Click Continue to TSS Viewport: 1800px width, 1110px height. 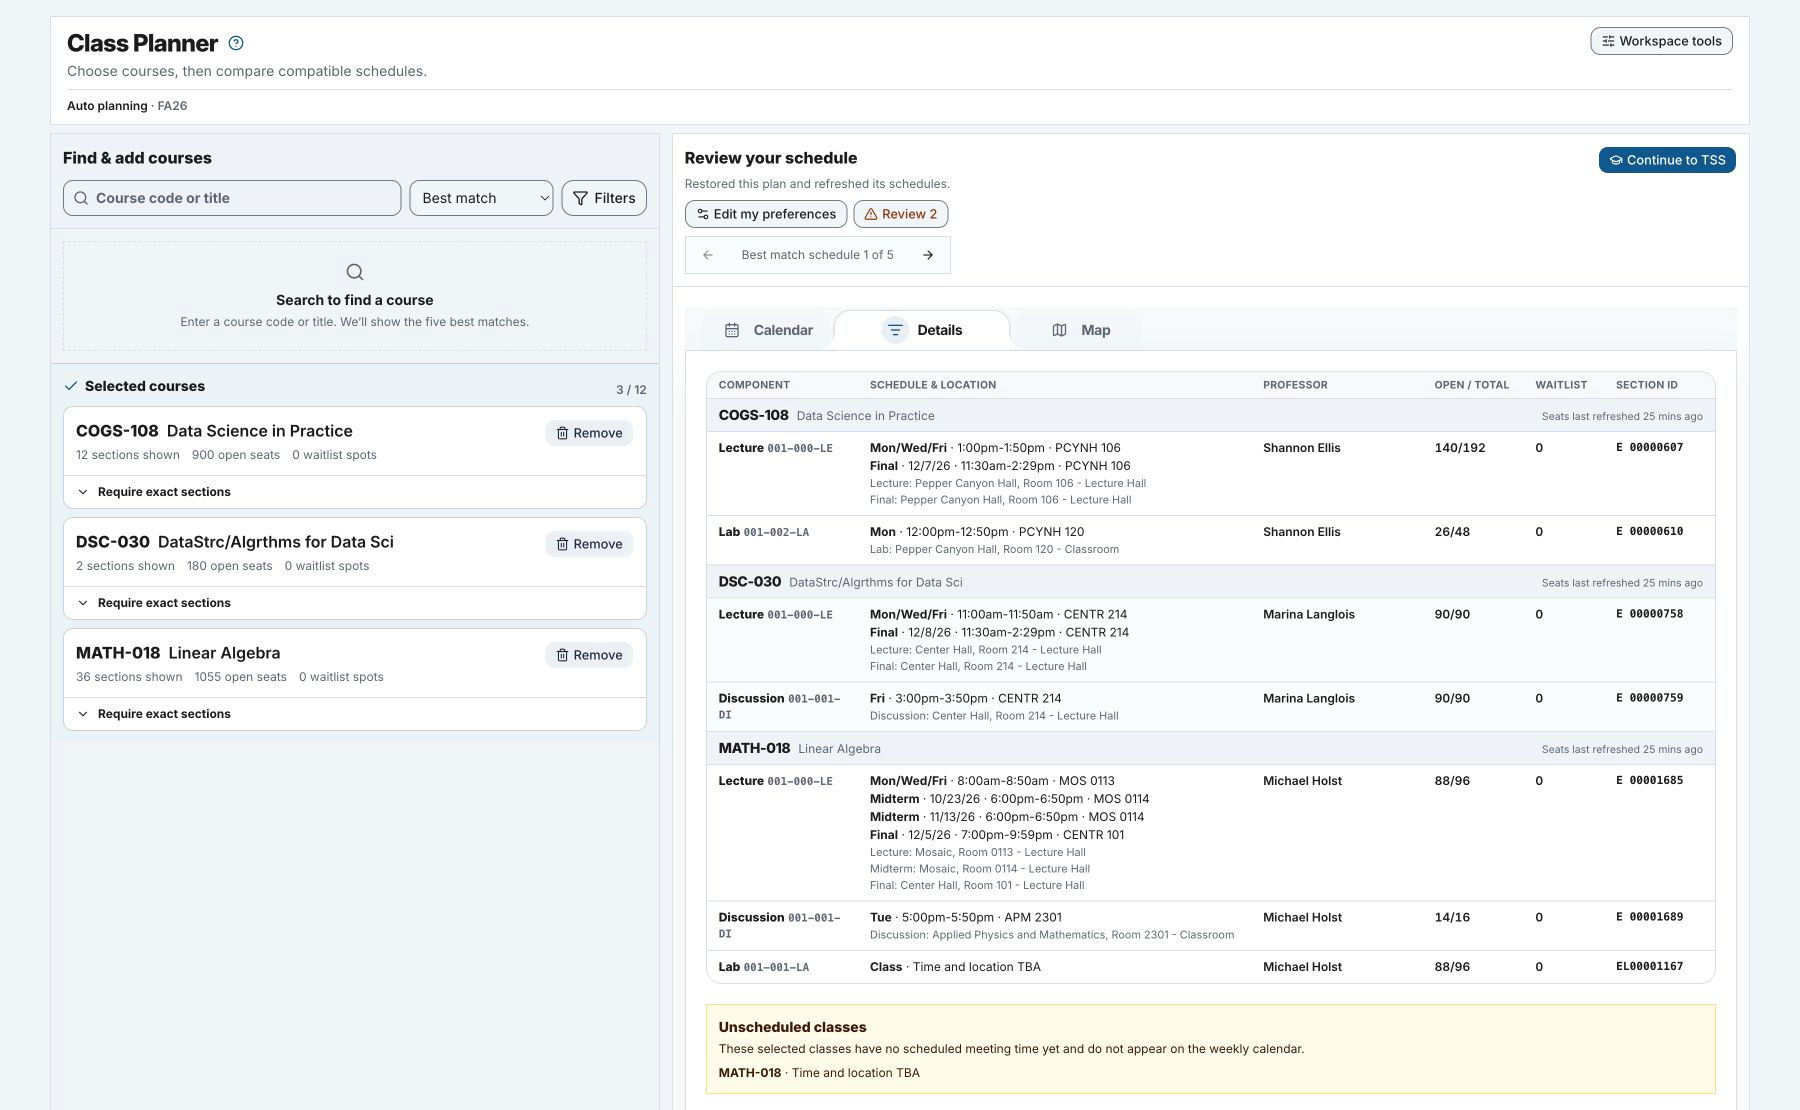[1667, 160]
